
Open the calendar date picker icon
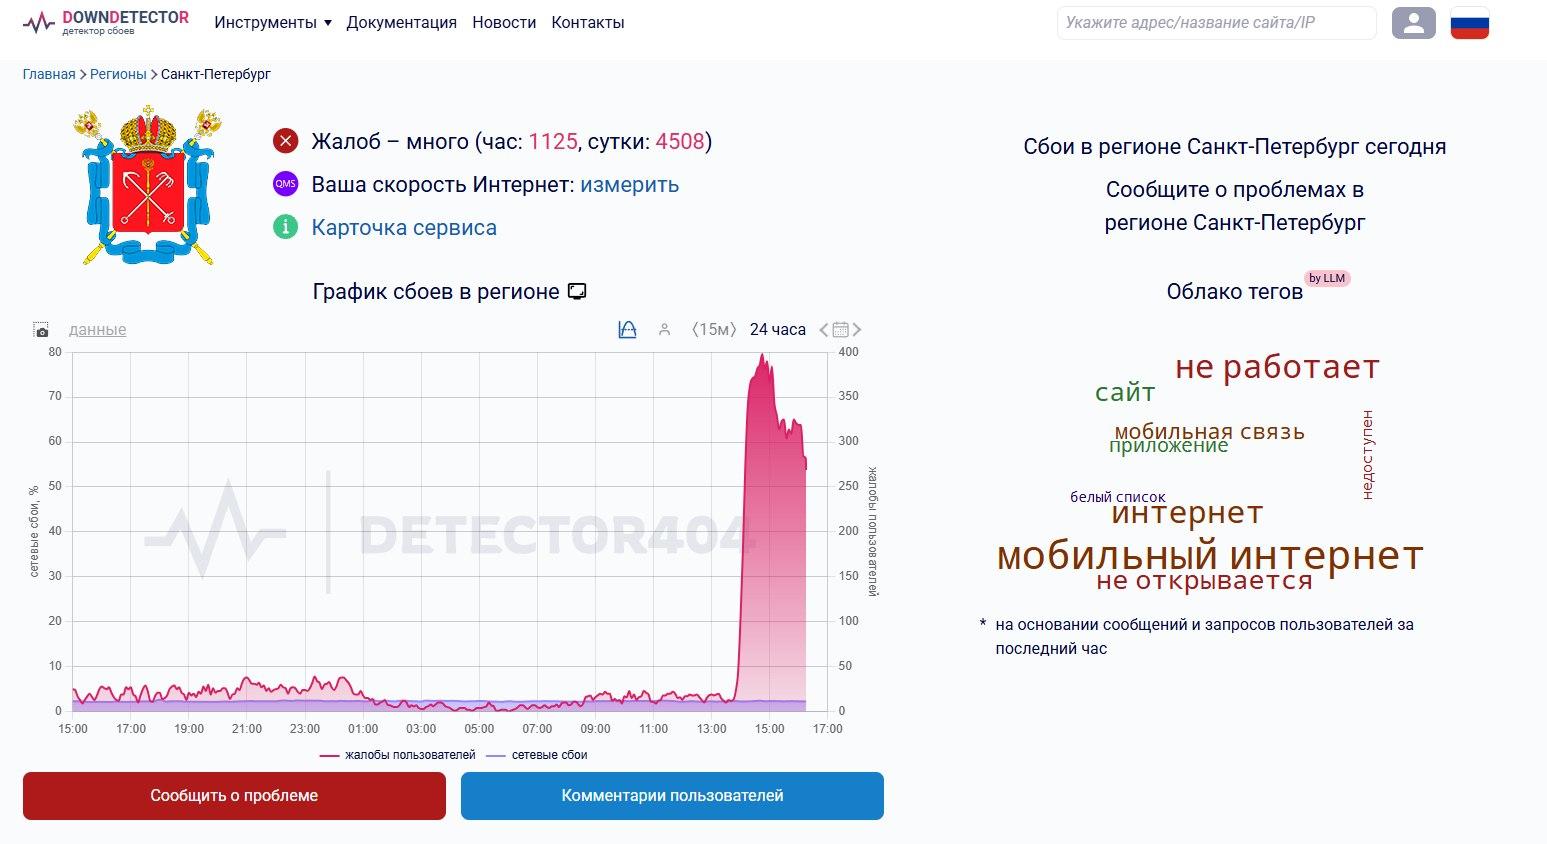pos(840,330)
